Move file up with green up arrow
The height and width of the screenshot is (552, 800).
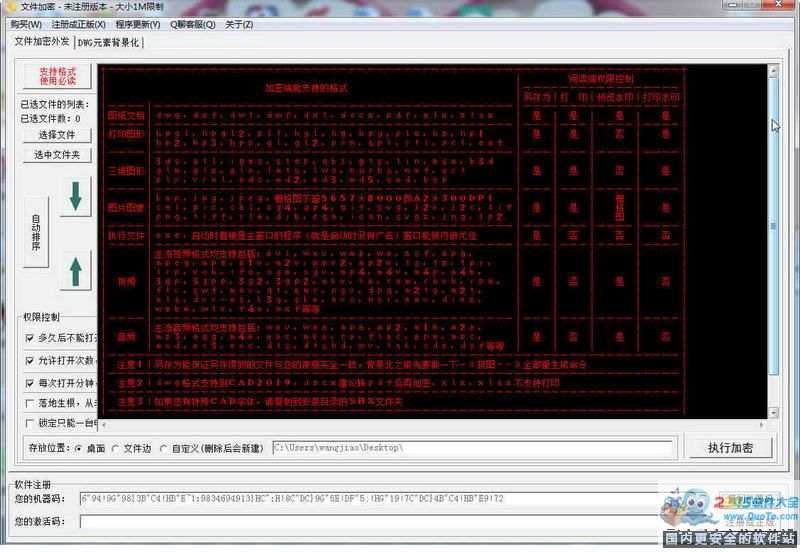tap(76, 271)
